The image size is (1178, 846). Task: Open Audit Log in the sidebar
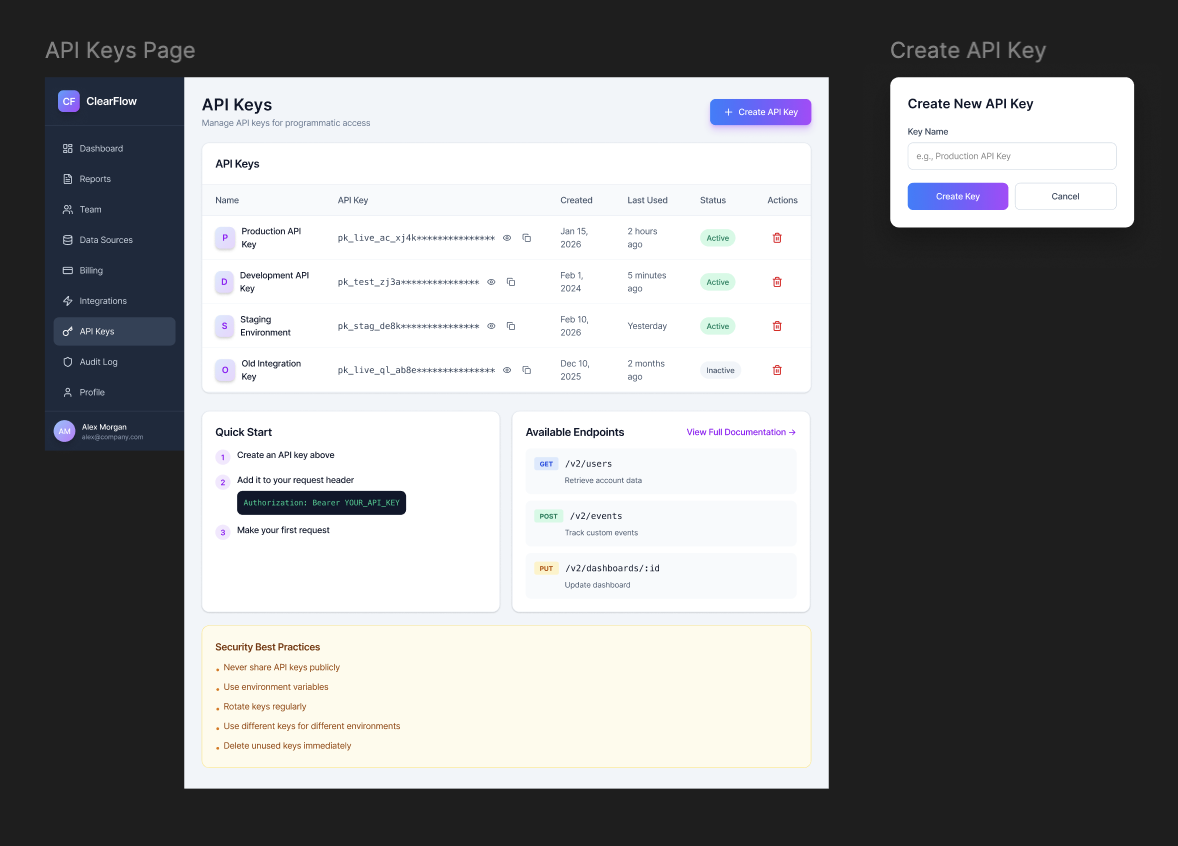[x=114, y=362]
